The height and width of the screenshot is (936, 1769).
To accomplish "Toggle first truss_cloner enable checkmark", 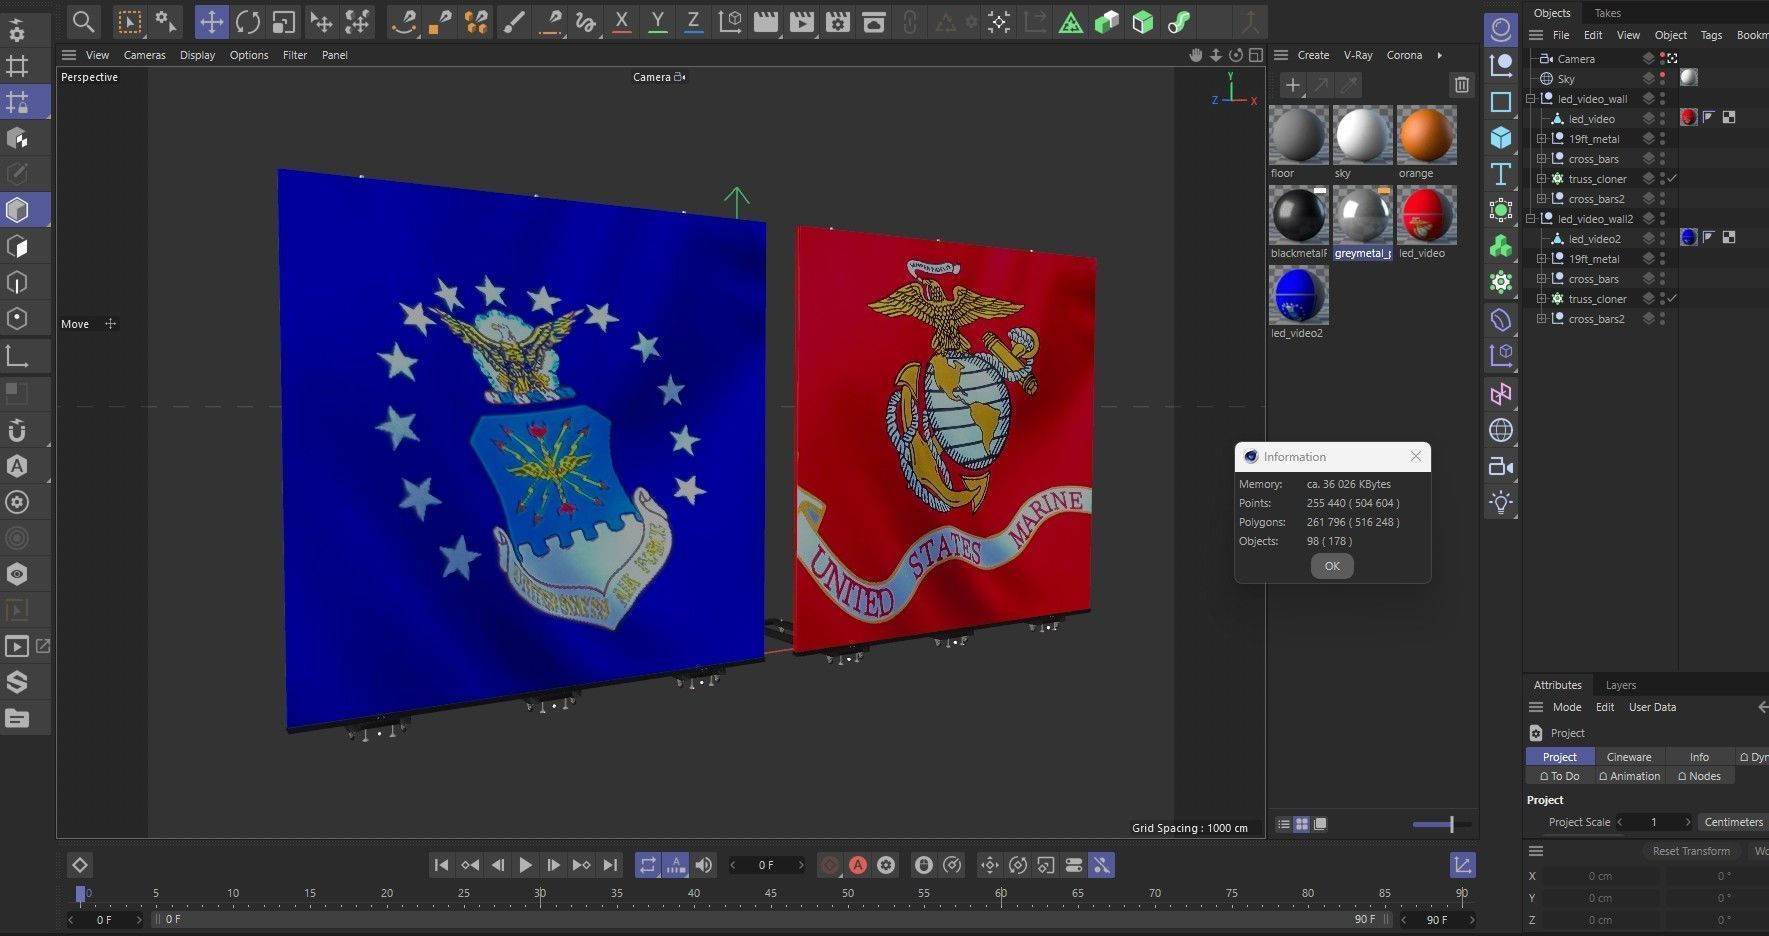I will (1672, 178).
